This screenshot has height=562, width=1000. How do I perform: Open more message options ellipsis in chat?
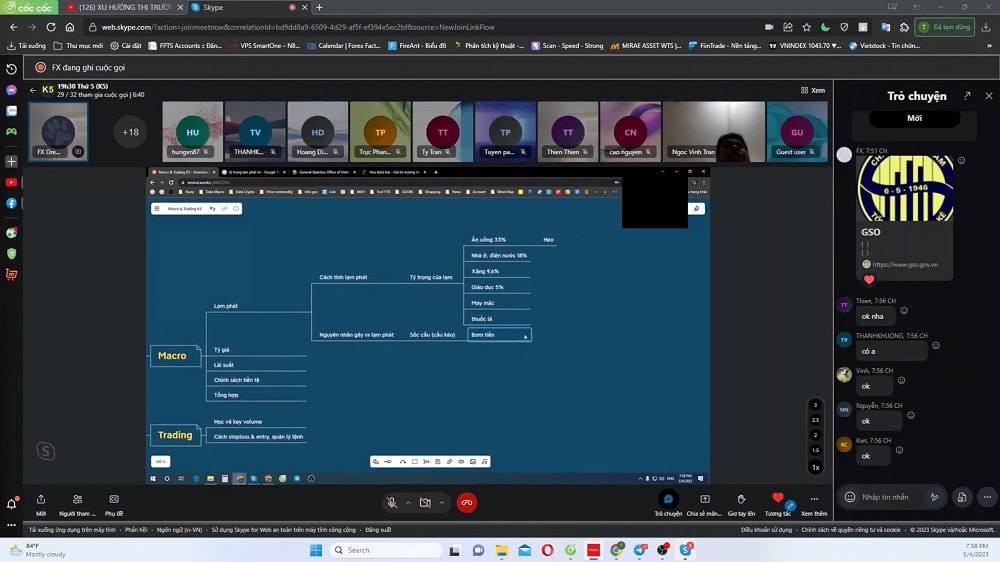(987, 497)
